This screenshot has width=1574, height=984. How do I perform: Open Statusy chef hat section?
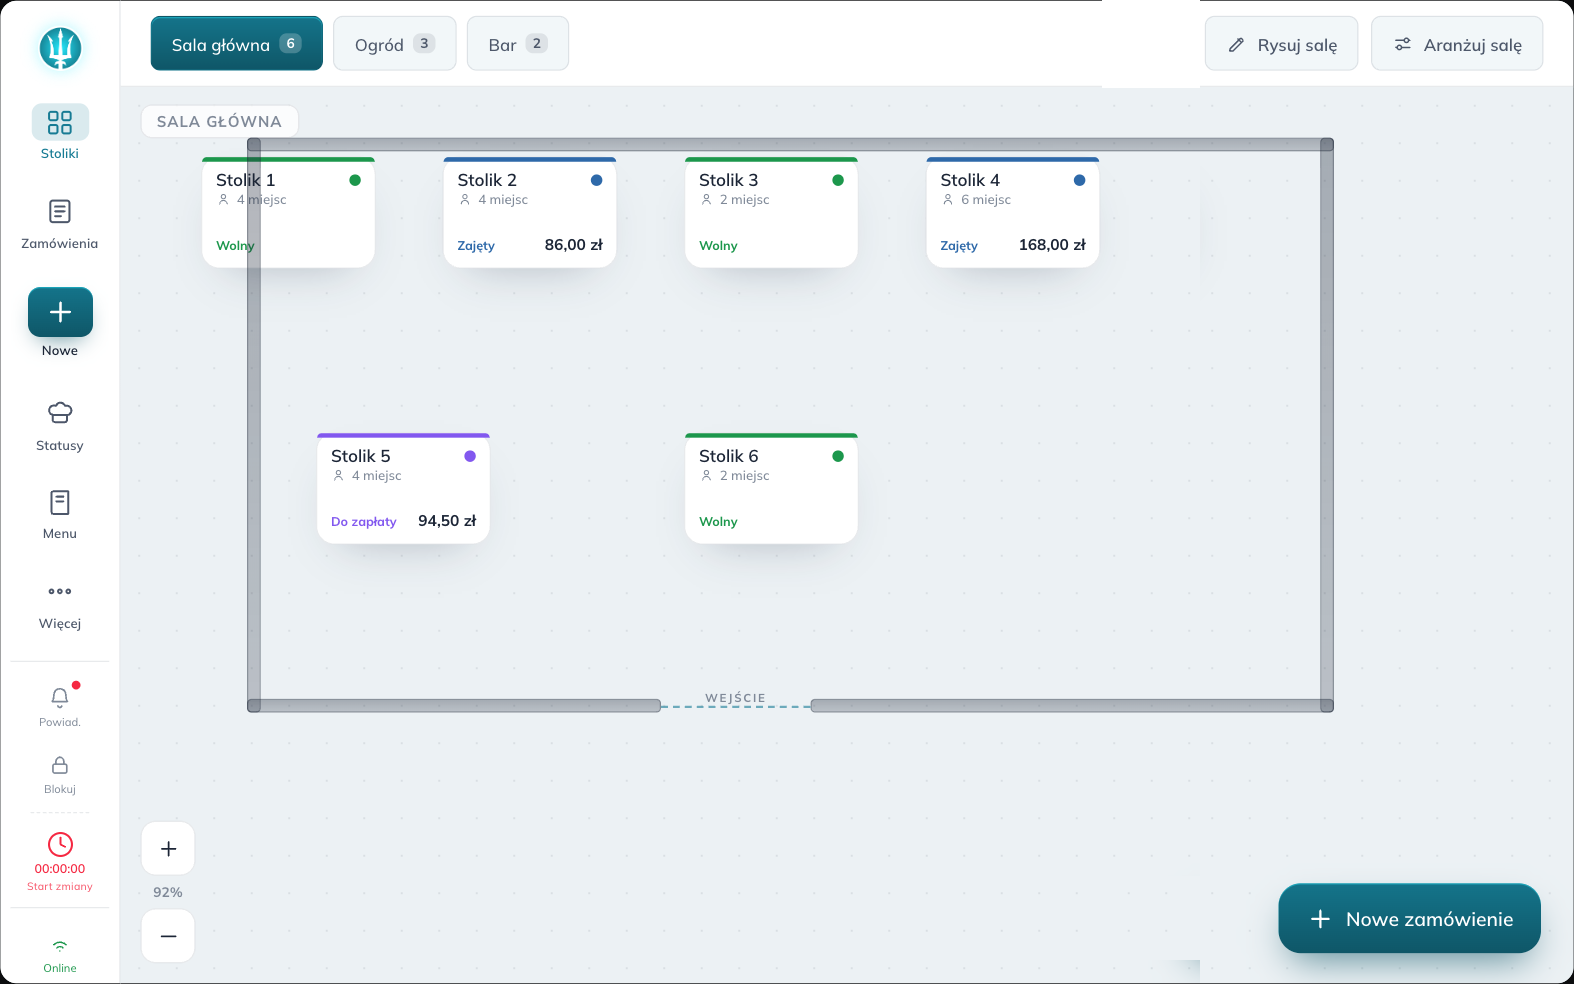(60, 427)
